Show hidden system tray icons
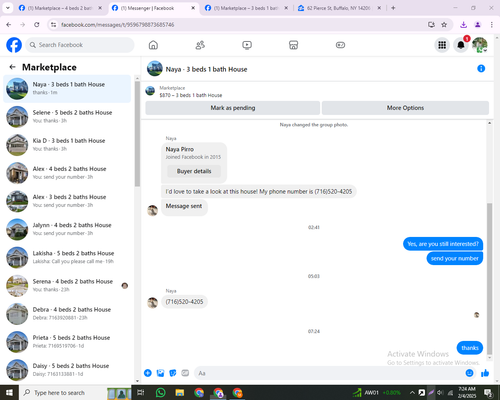Image resolution: width=500 pixels, height=400 pixels. click(x=412, y=393)
